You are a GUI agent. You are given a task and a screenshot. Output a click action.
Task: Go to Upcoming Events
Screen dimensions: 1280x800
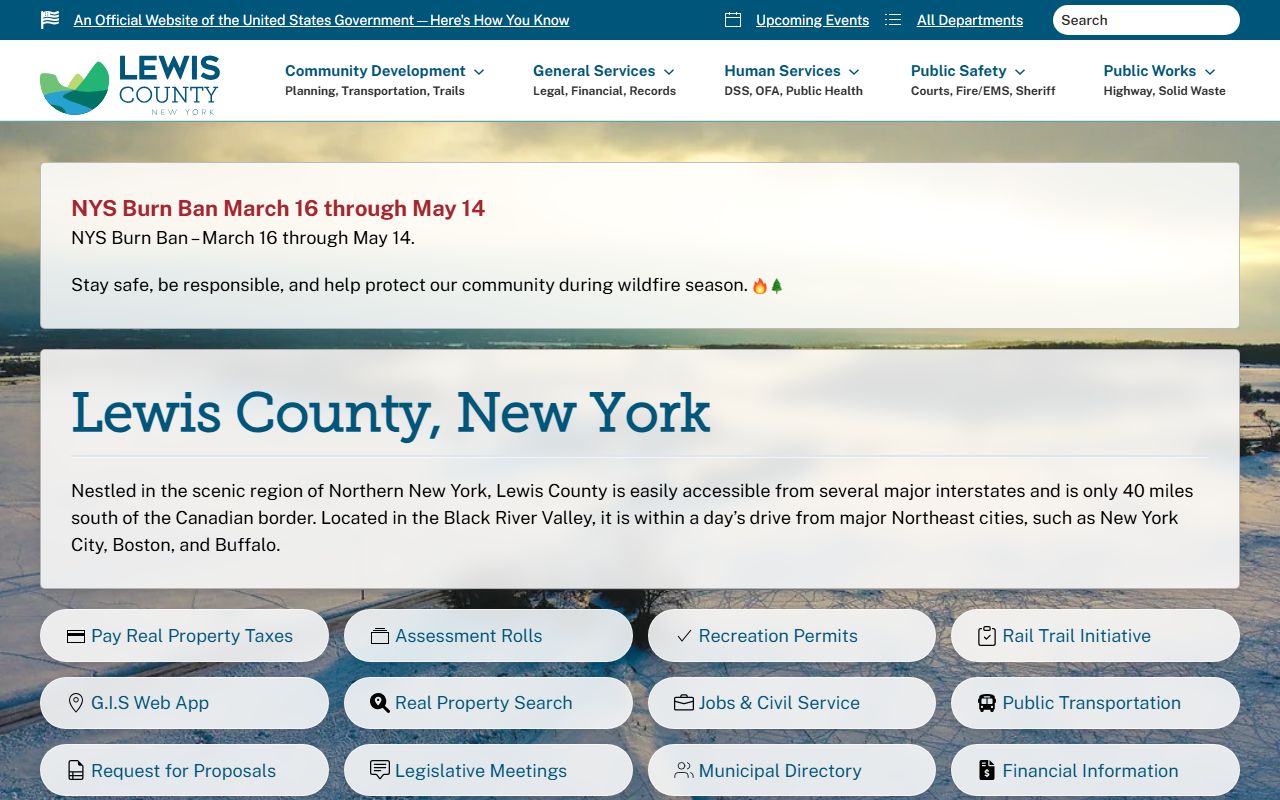[x=812, y=20]
